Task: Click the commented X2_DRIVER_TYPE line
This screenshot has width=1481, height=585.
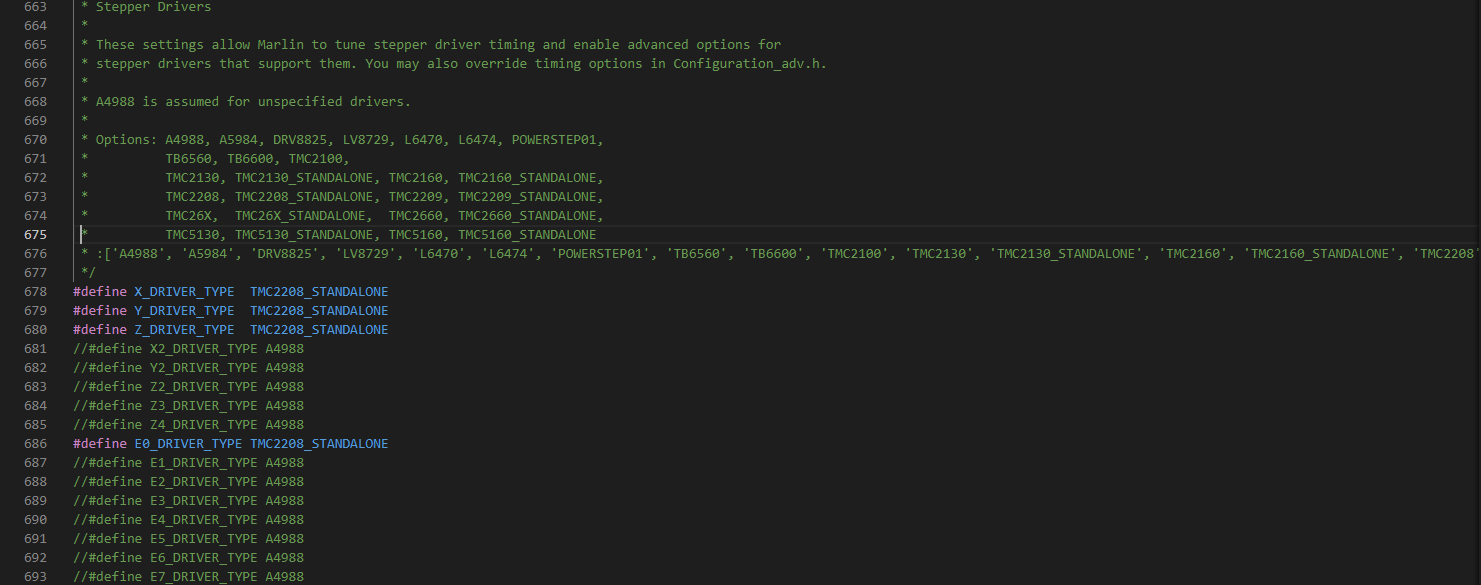Action: (x=188, y=349)
